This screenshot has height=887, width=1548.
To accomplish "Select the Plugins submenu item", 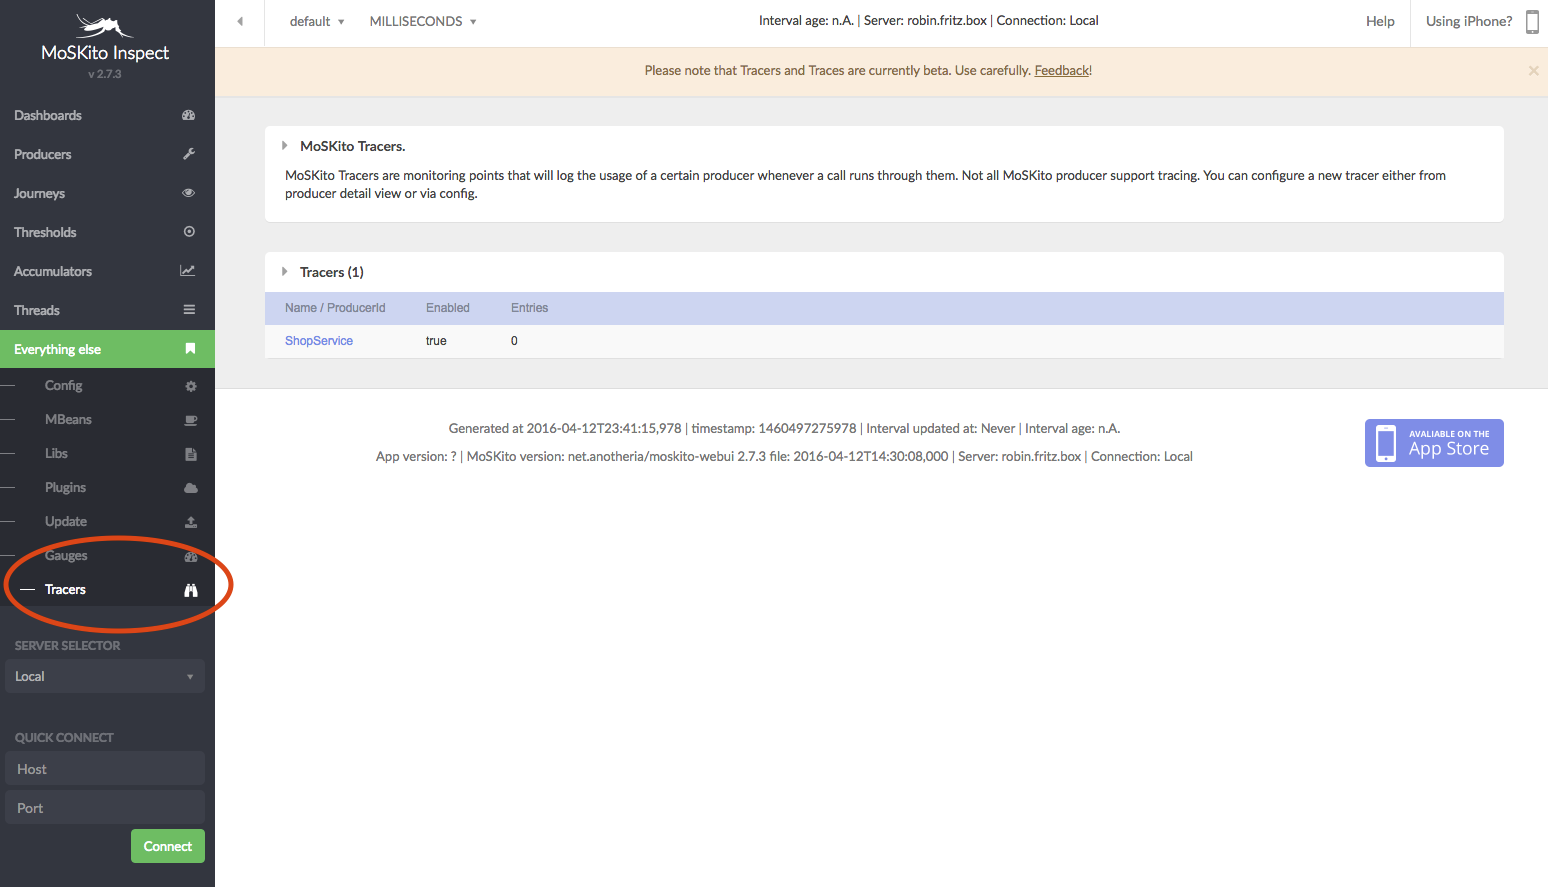I will click(107, 488).
